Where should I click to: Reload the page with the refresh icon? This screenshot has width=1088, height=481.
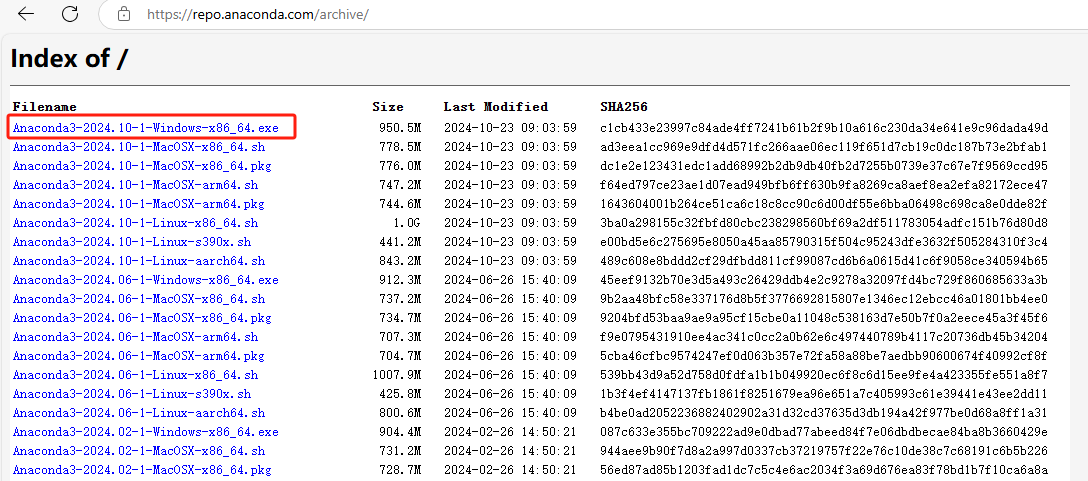[x=70, y=14]
